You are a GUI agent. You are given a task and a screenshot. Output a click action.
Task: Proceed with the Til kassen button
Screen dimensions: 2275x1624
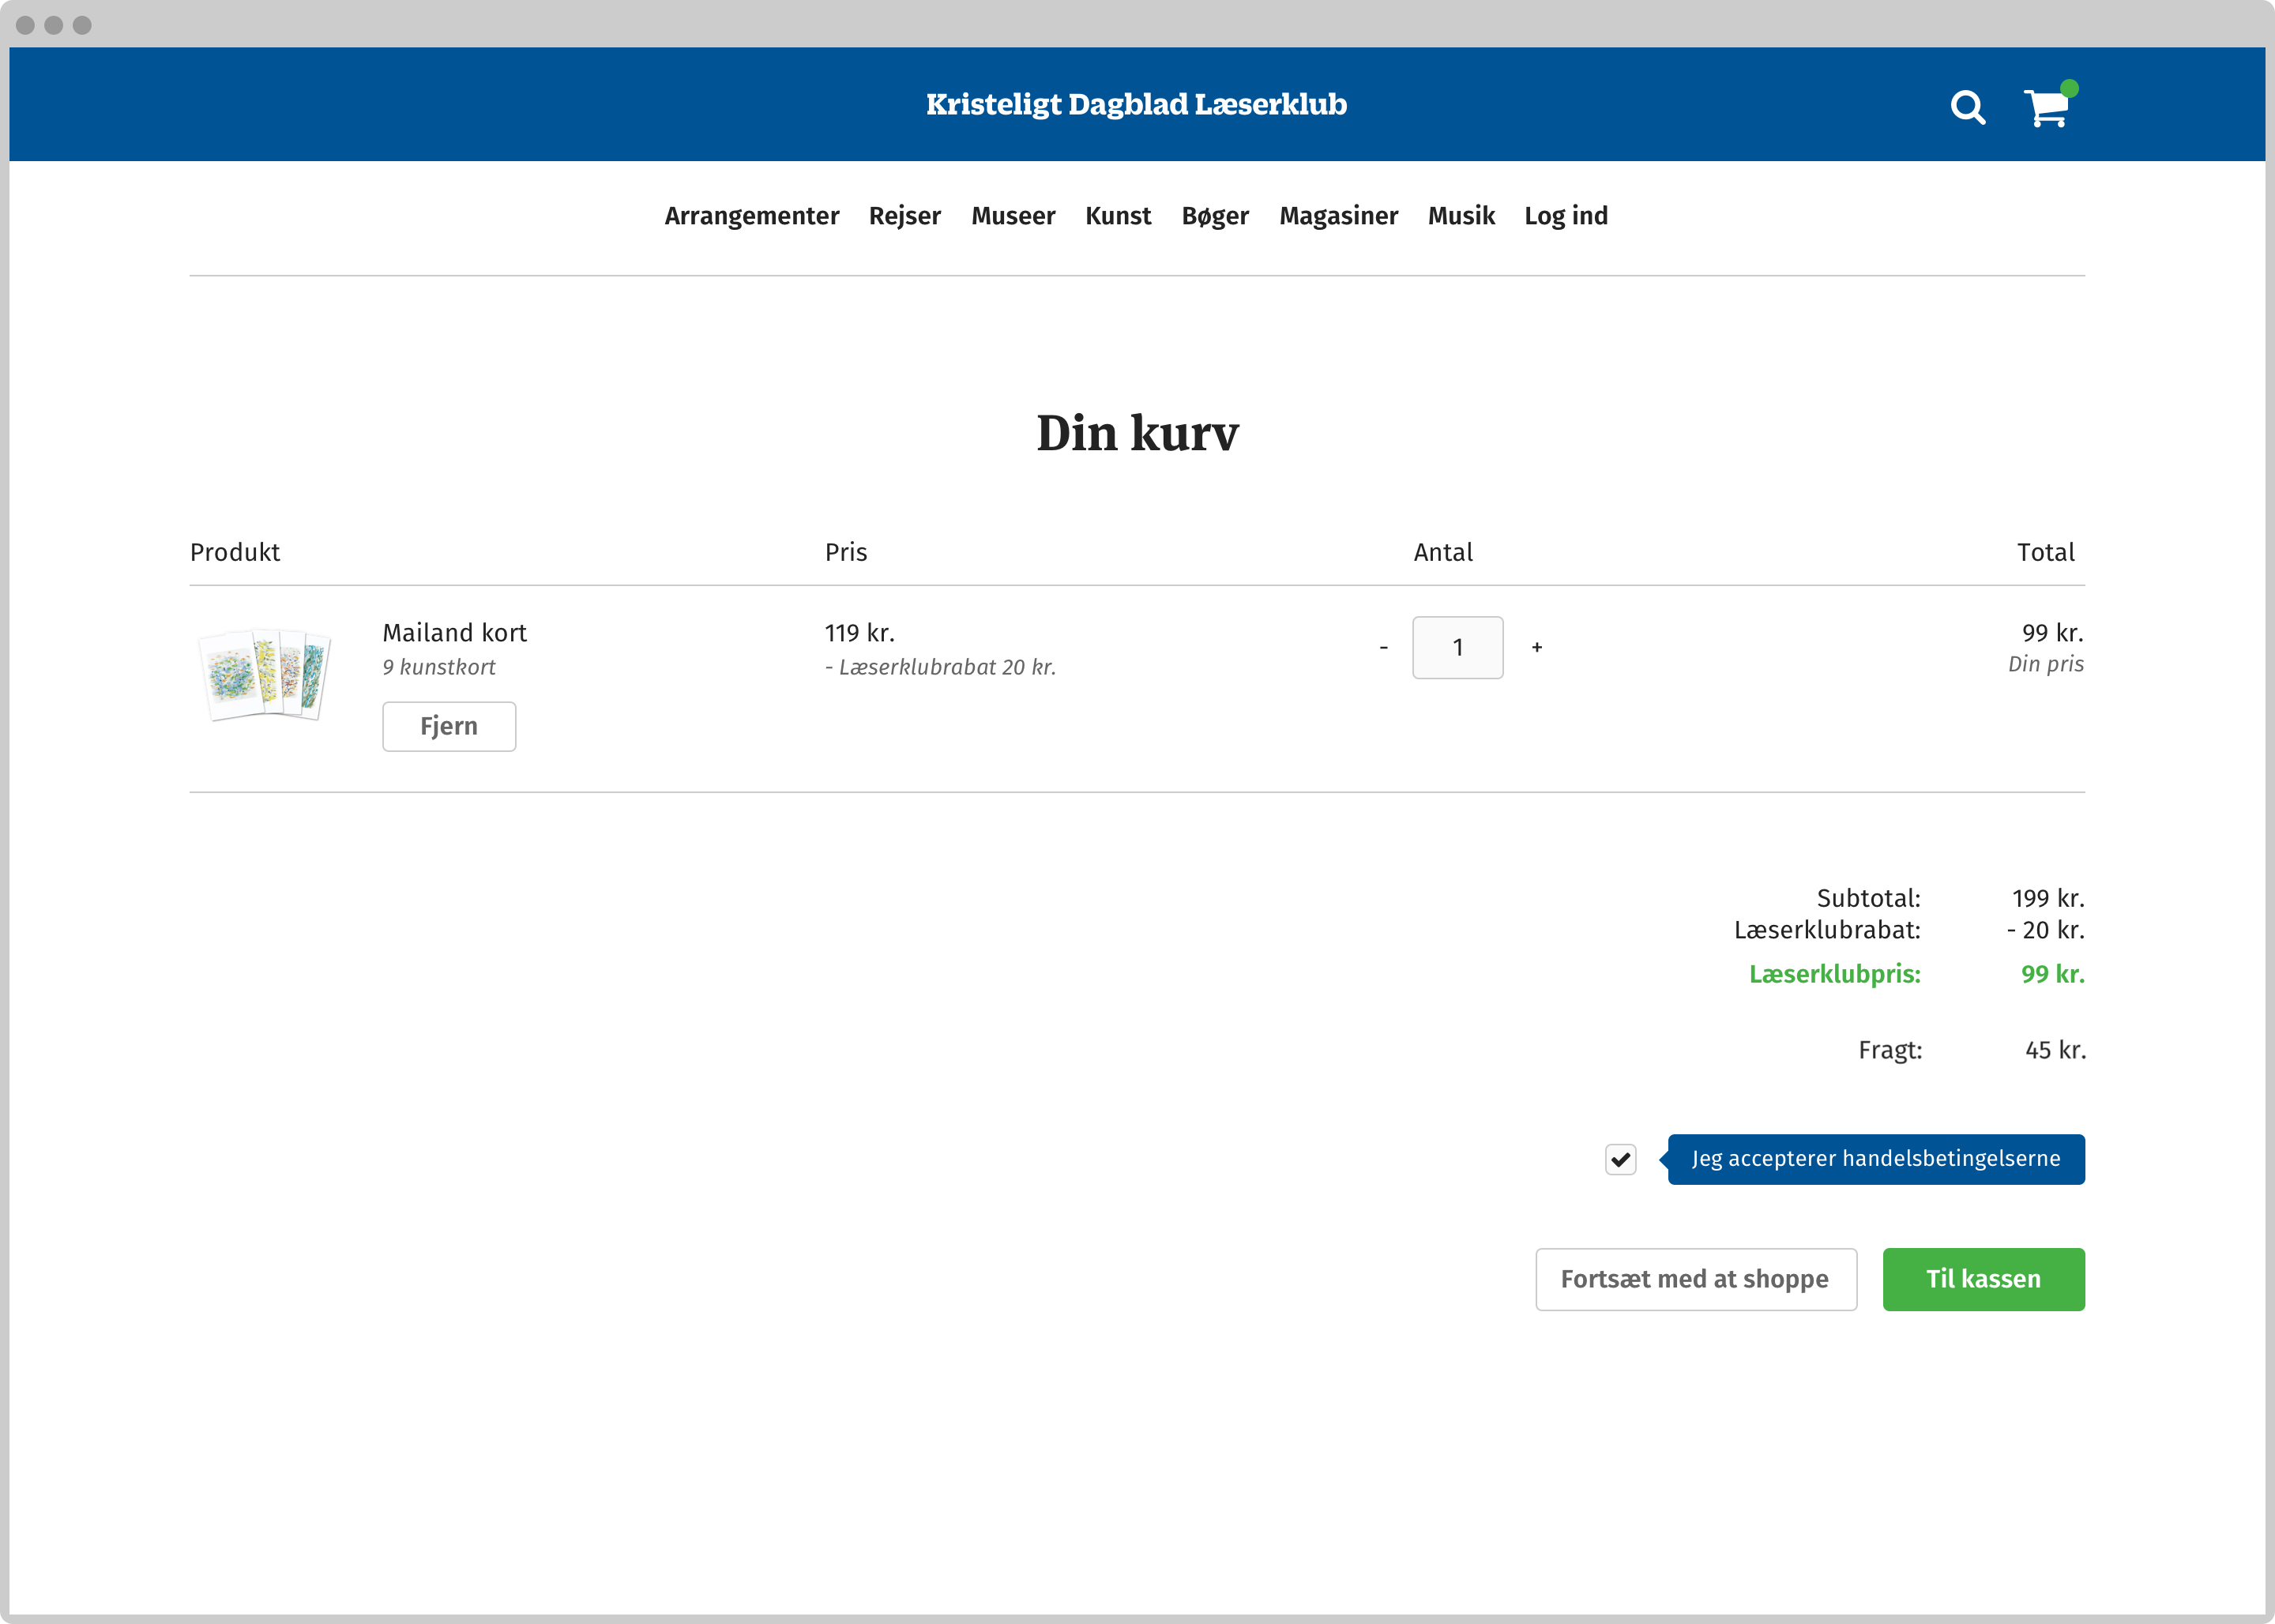click(1984, 1279)
